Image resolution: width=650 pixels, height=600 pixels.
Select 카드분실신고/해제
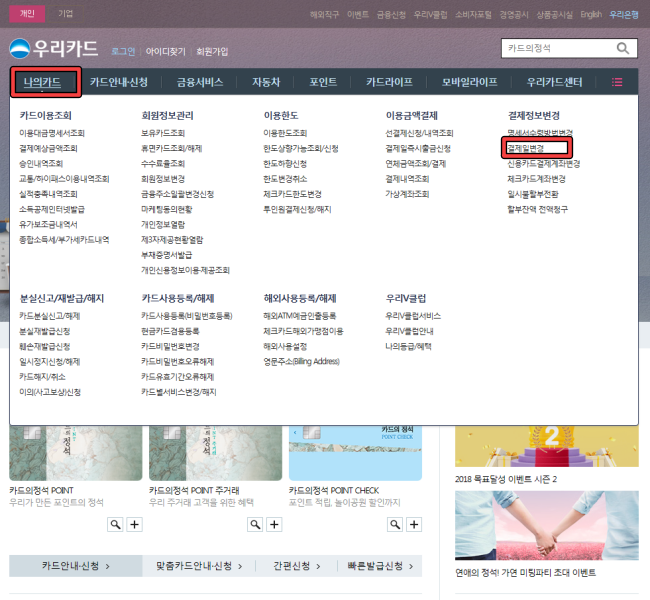point(49,316)
